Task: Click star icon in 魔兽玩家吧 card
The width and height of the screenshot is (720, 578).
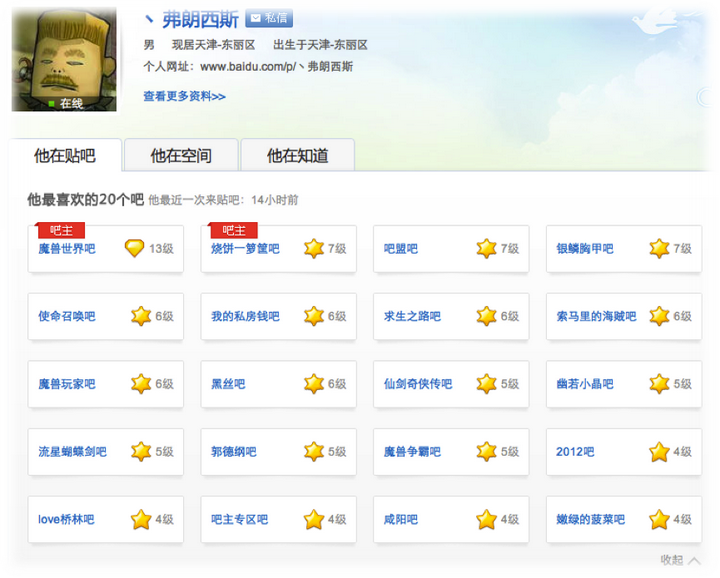Action: [141, 384]
